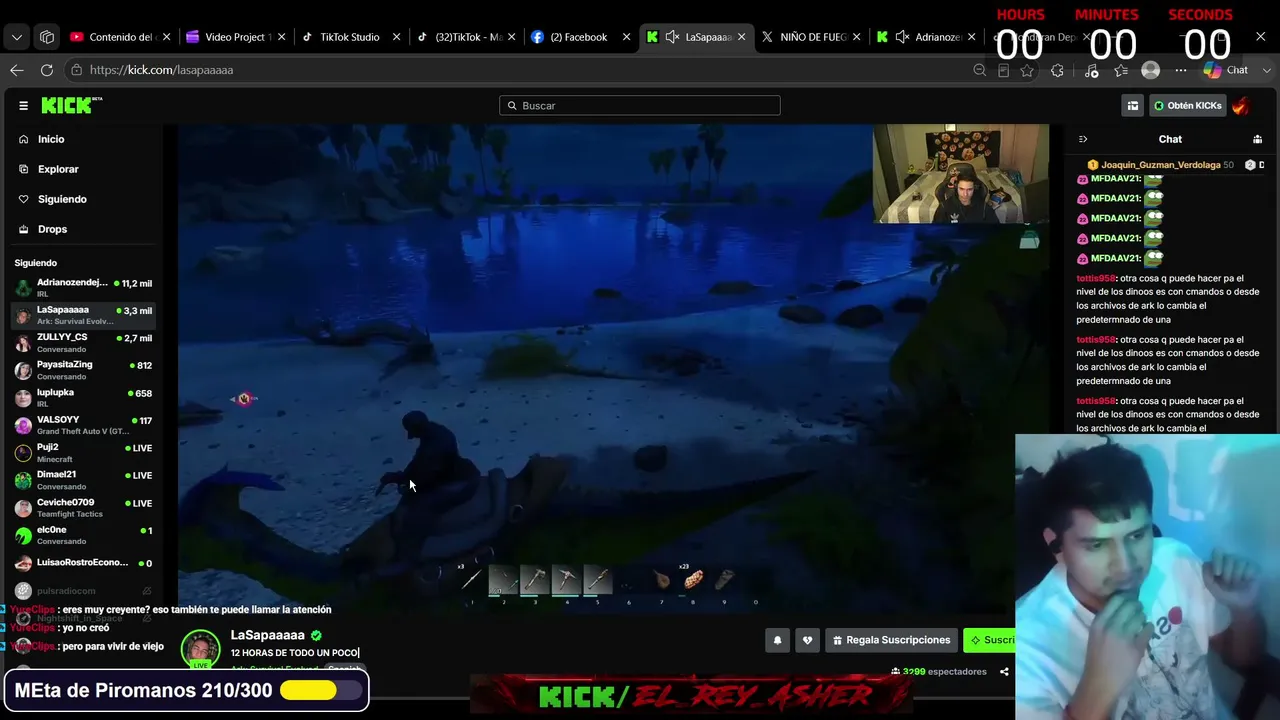Mute audio on the LaSapaaaaa tab

coord(672,37)
